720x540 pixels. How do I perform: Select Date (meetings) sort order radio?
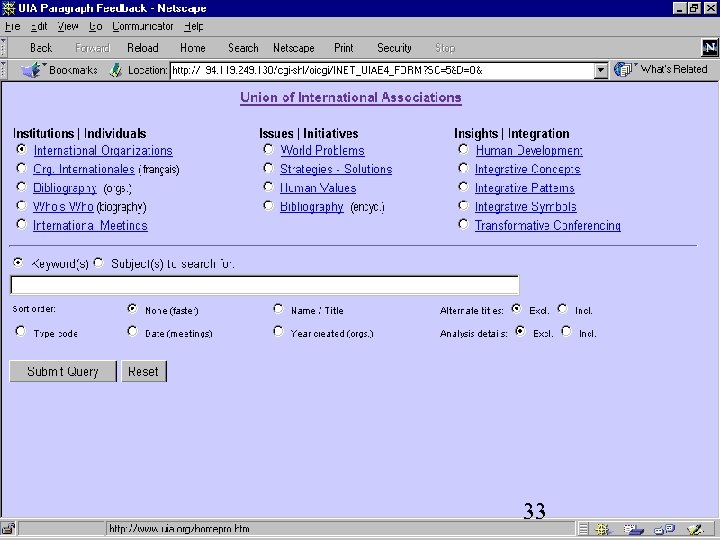[132, 331]
